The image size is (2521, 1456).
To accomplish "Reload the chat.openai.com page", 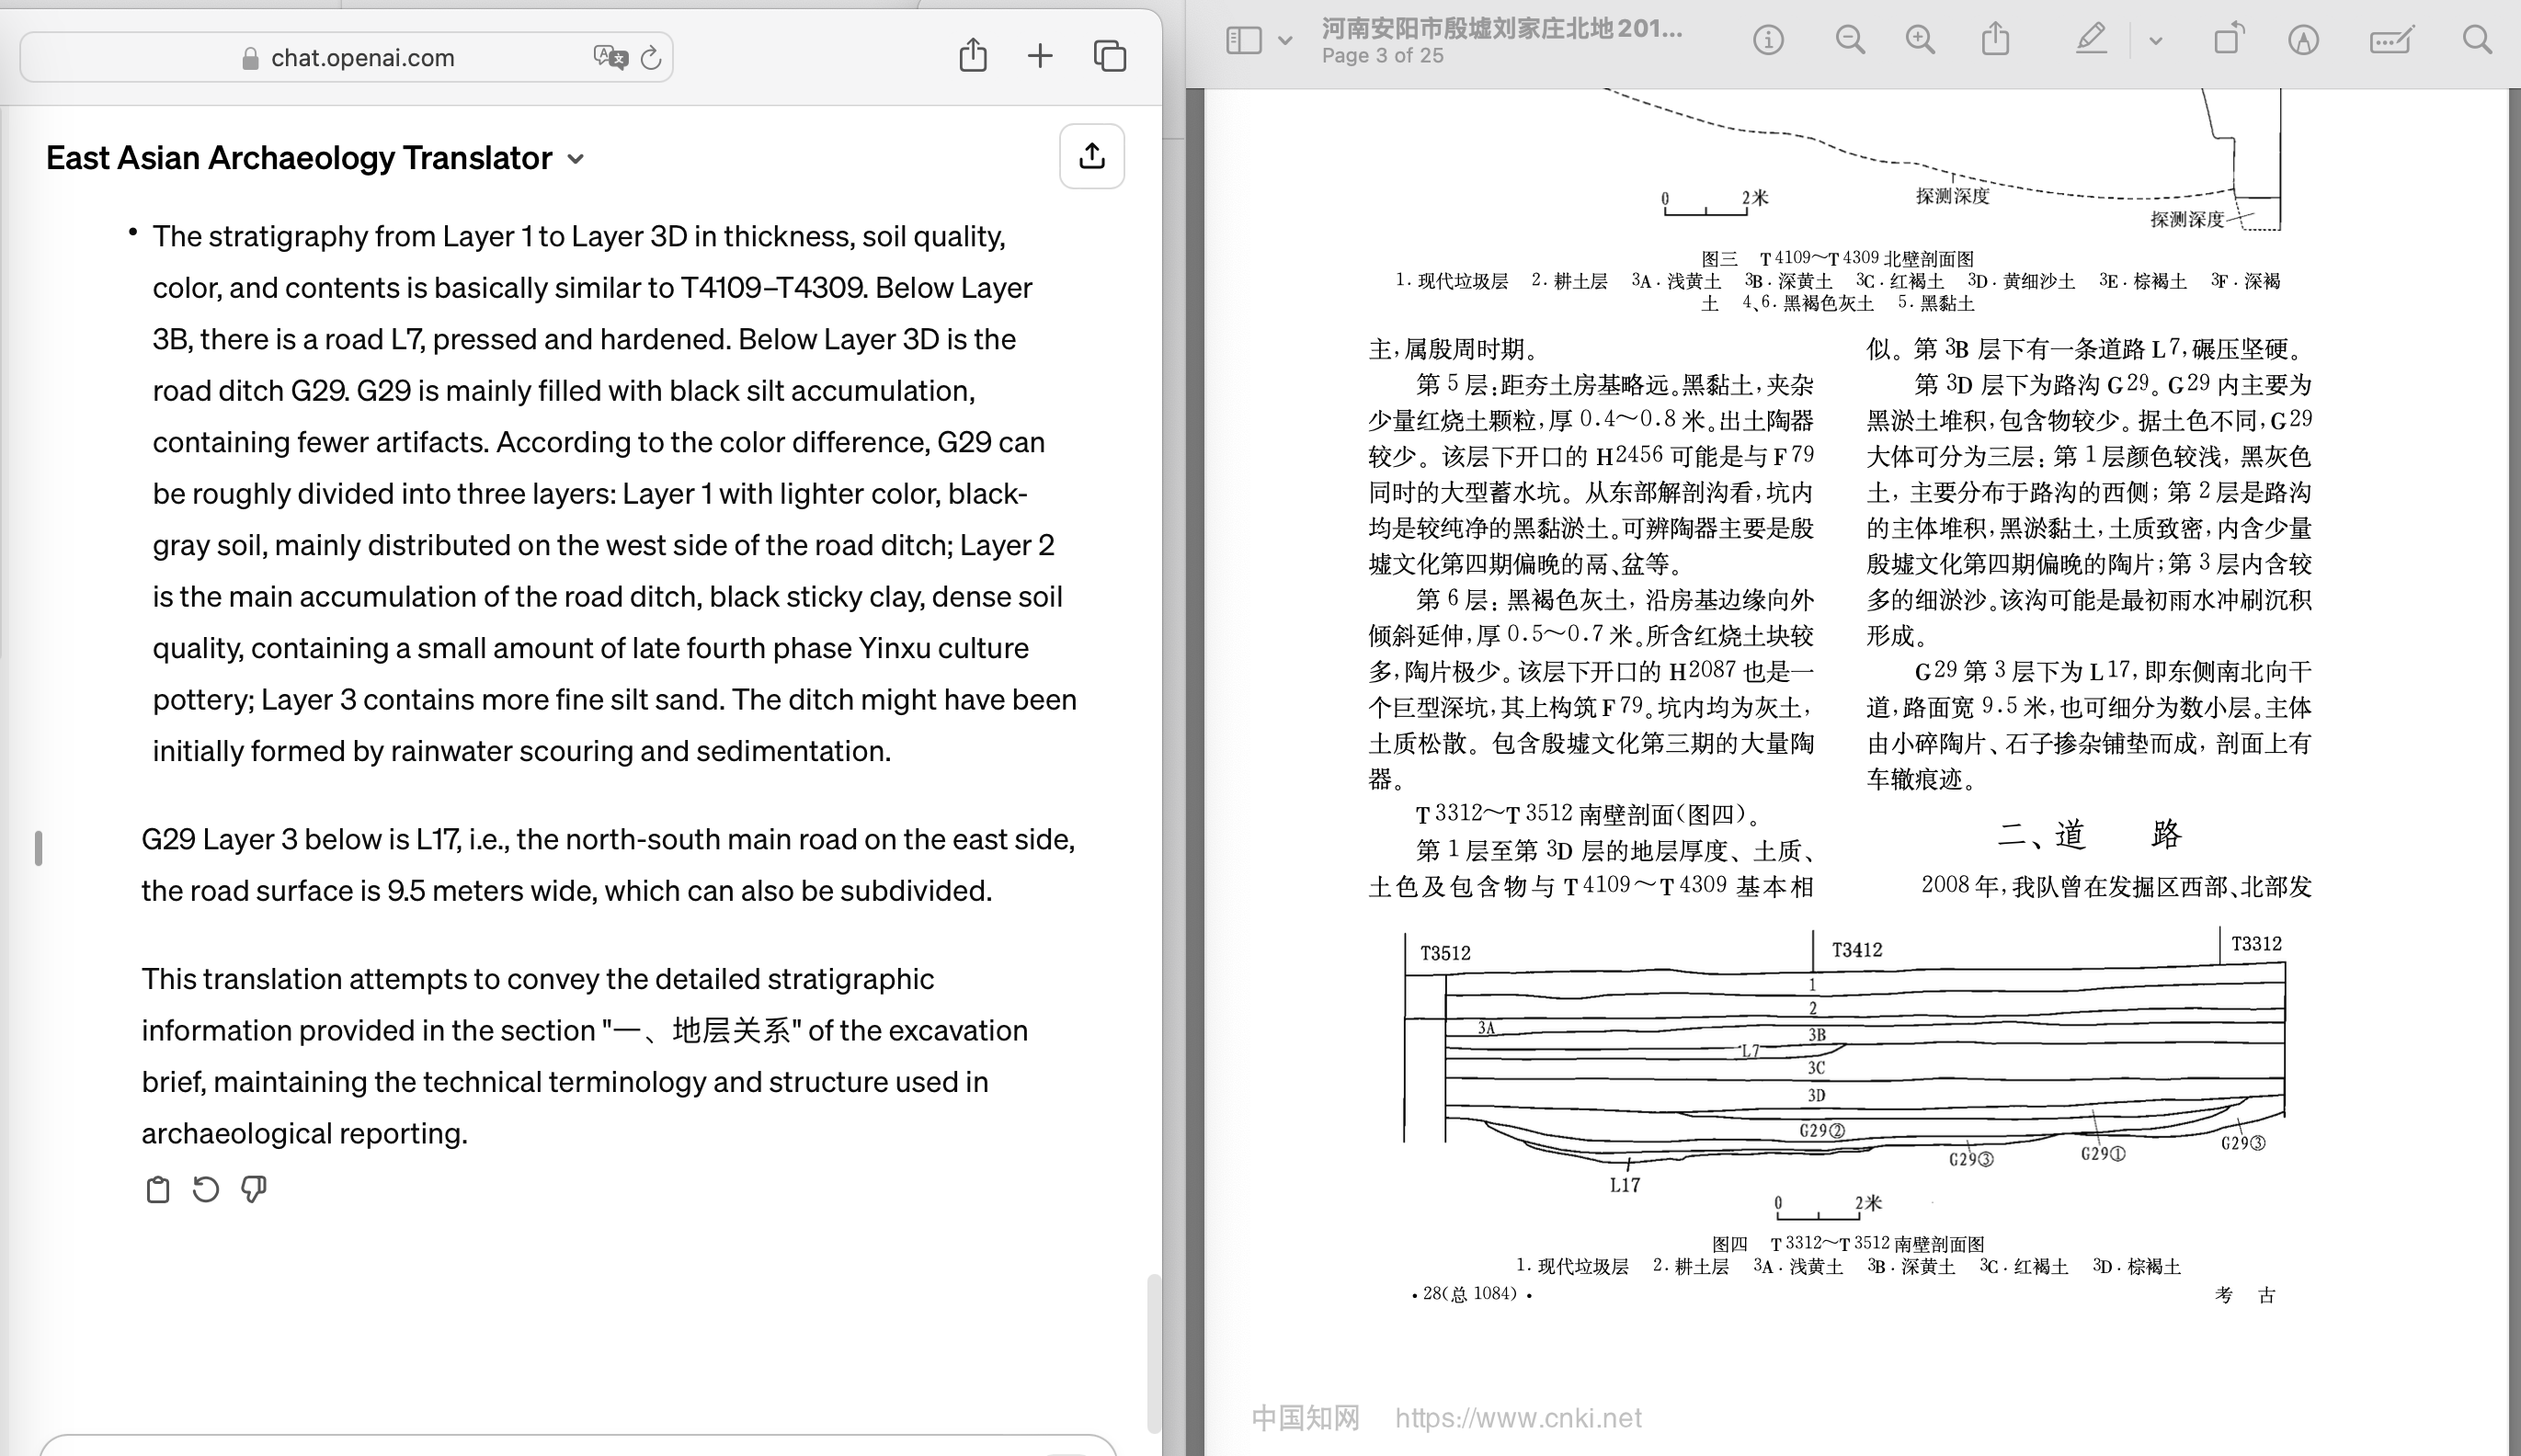I will (651, 58).
